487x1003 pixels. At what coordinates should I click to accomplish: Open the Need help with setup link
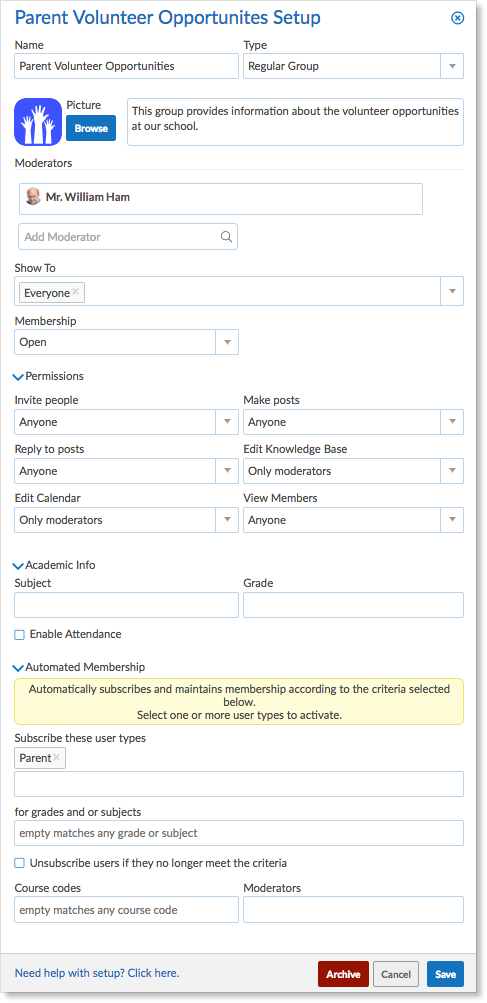[x=97, y=973]
